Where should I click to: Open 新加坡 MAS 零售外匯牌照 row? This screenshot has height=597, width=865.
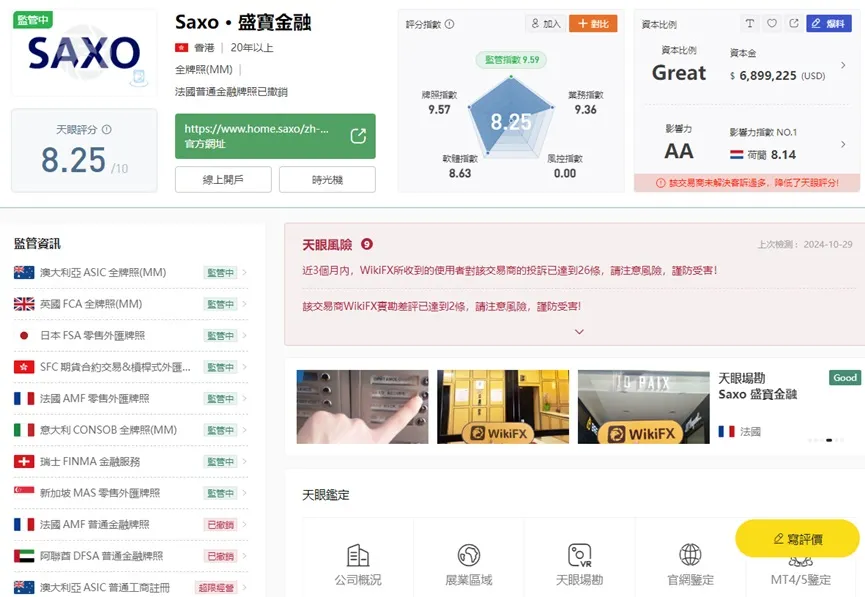tap(131, 493)
